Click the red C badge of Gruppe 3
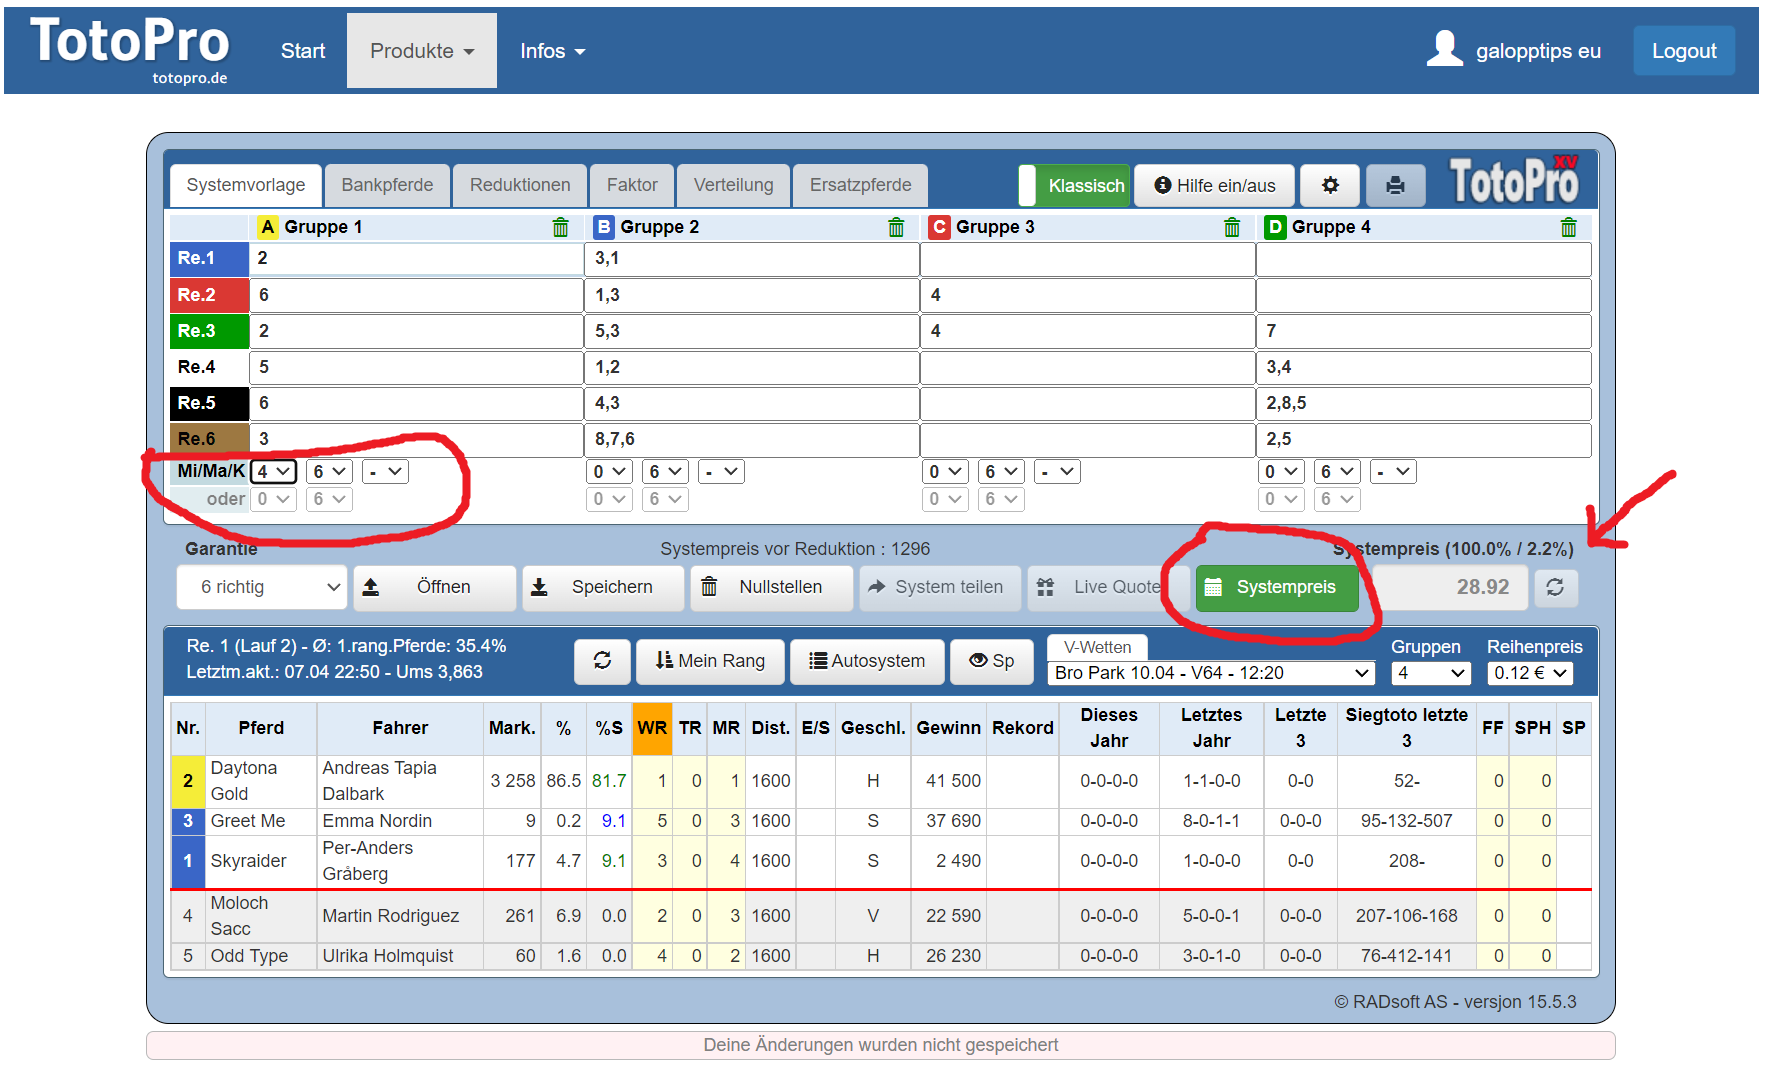Image resolution: width=1766 pixels, height=1074 pixels. coord(939,227)
